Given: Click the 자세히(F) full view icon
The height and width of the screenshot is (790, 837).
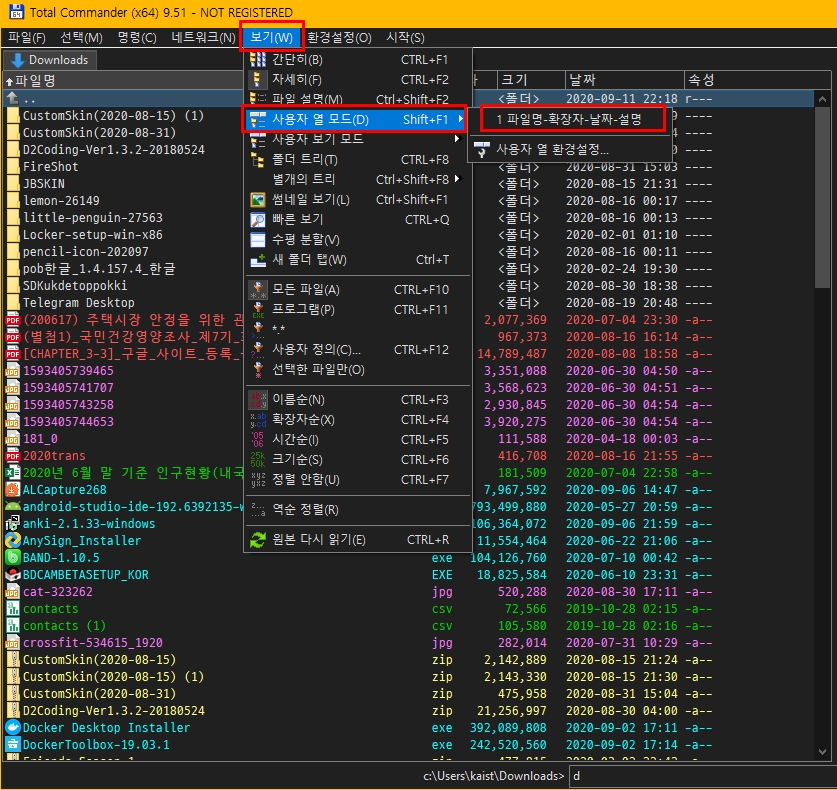Looking at the screenshot, I should tap(258, 80).
